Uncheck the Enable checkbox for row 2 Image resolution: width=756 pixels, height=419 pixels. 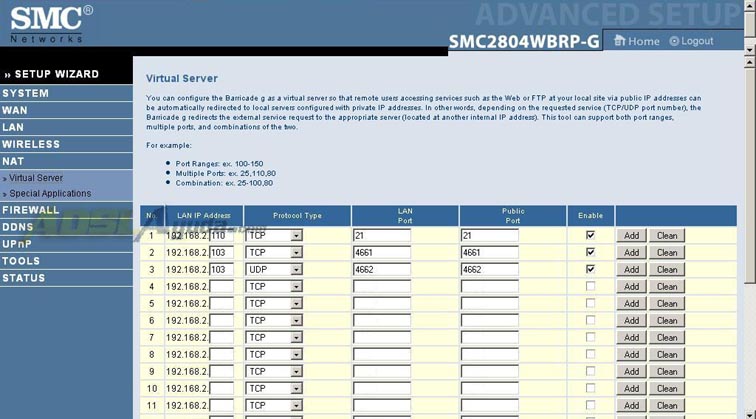[590, 252]
